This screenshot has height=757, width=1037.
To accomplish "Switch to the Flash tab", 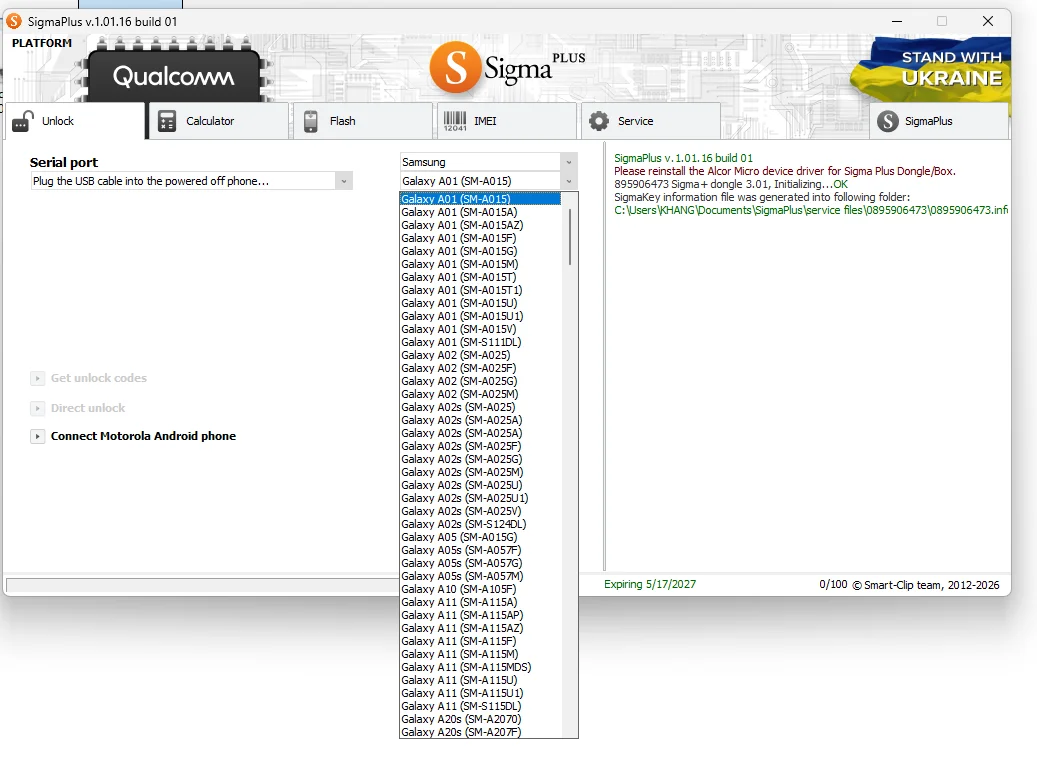I will click(x=363, y=121).
